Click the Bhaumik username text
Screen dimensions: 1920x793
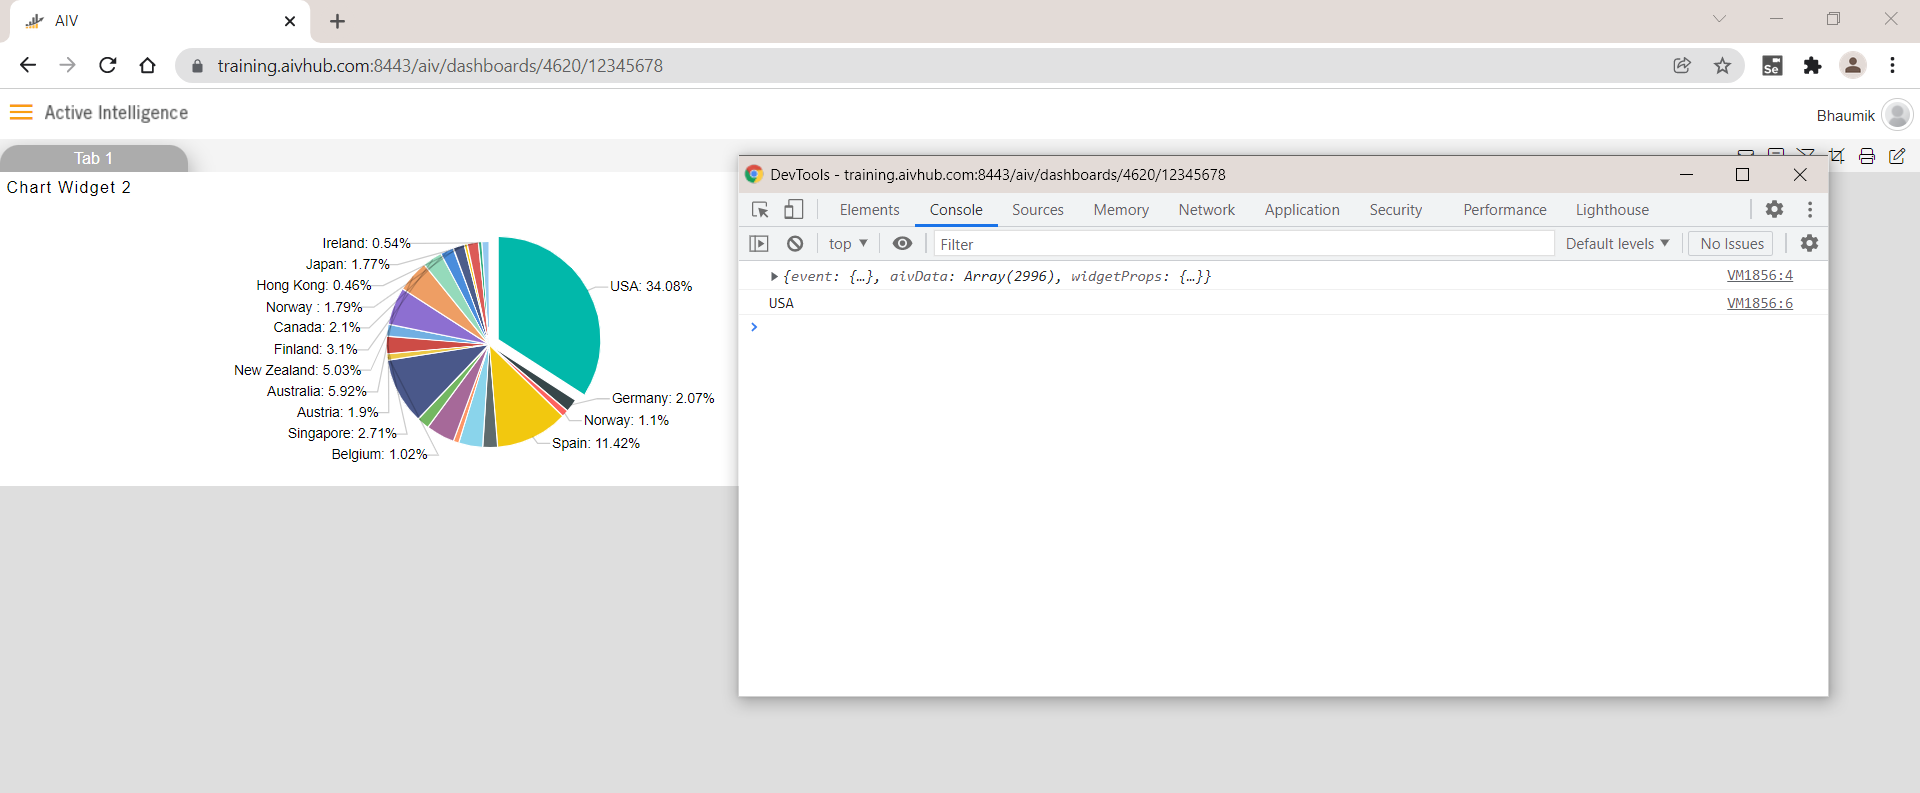(x=1845, y=116)
